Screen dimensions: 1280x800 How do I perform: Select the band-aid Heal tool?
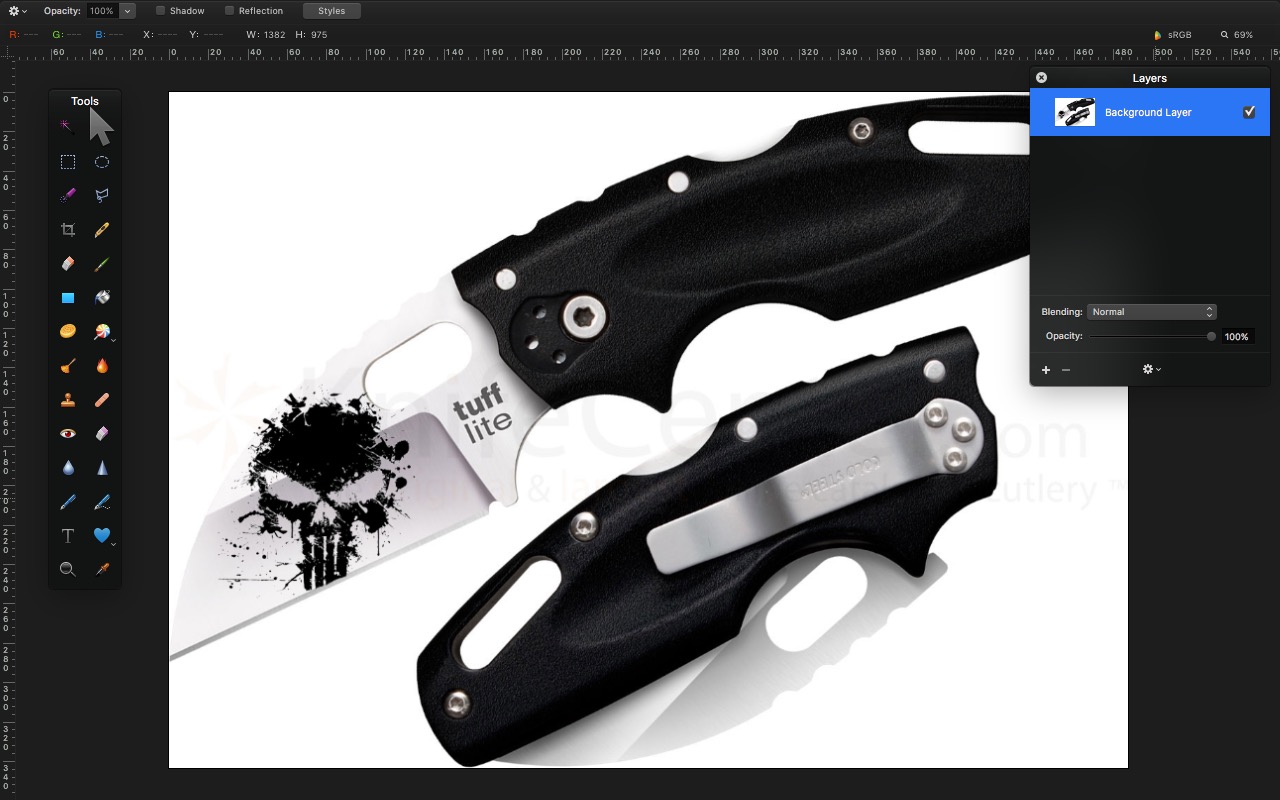(102, 400)
